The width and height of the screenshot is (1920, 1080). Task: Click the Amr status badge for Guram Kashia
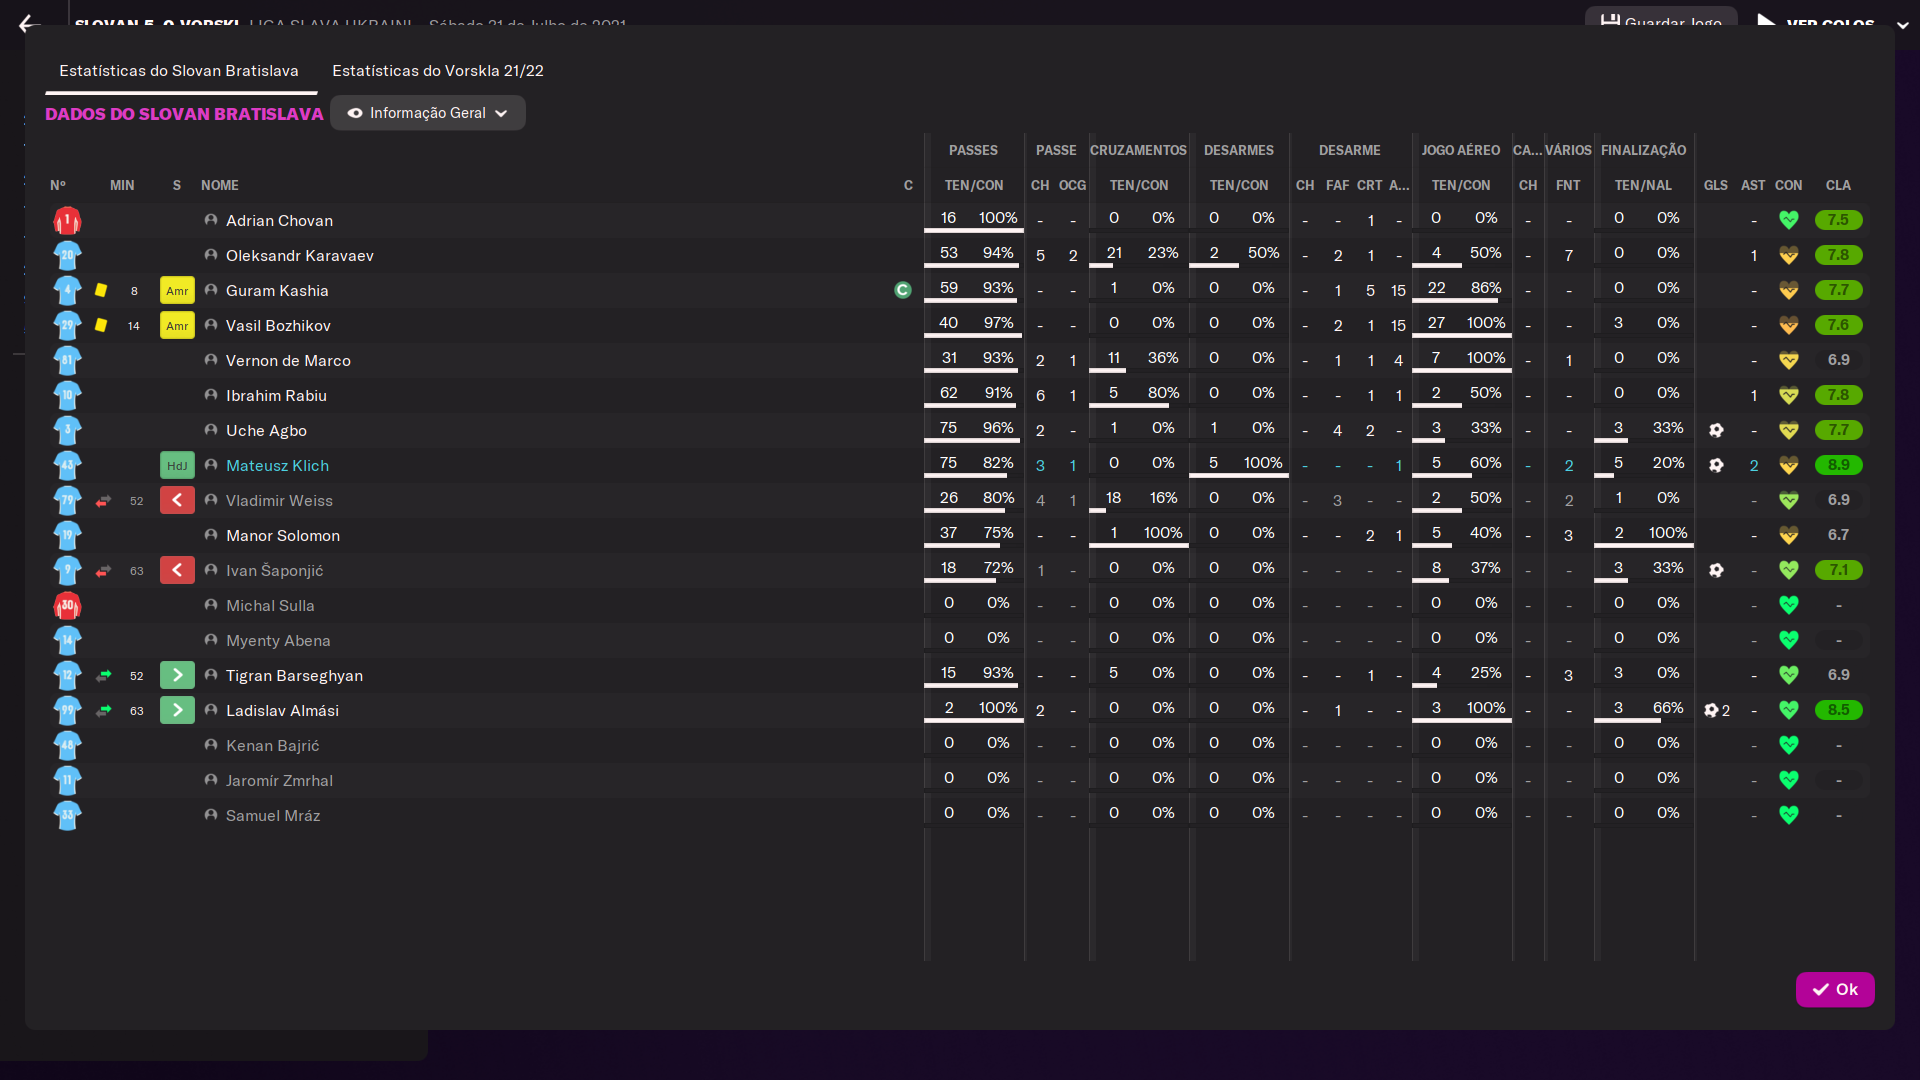(177, 291)
